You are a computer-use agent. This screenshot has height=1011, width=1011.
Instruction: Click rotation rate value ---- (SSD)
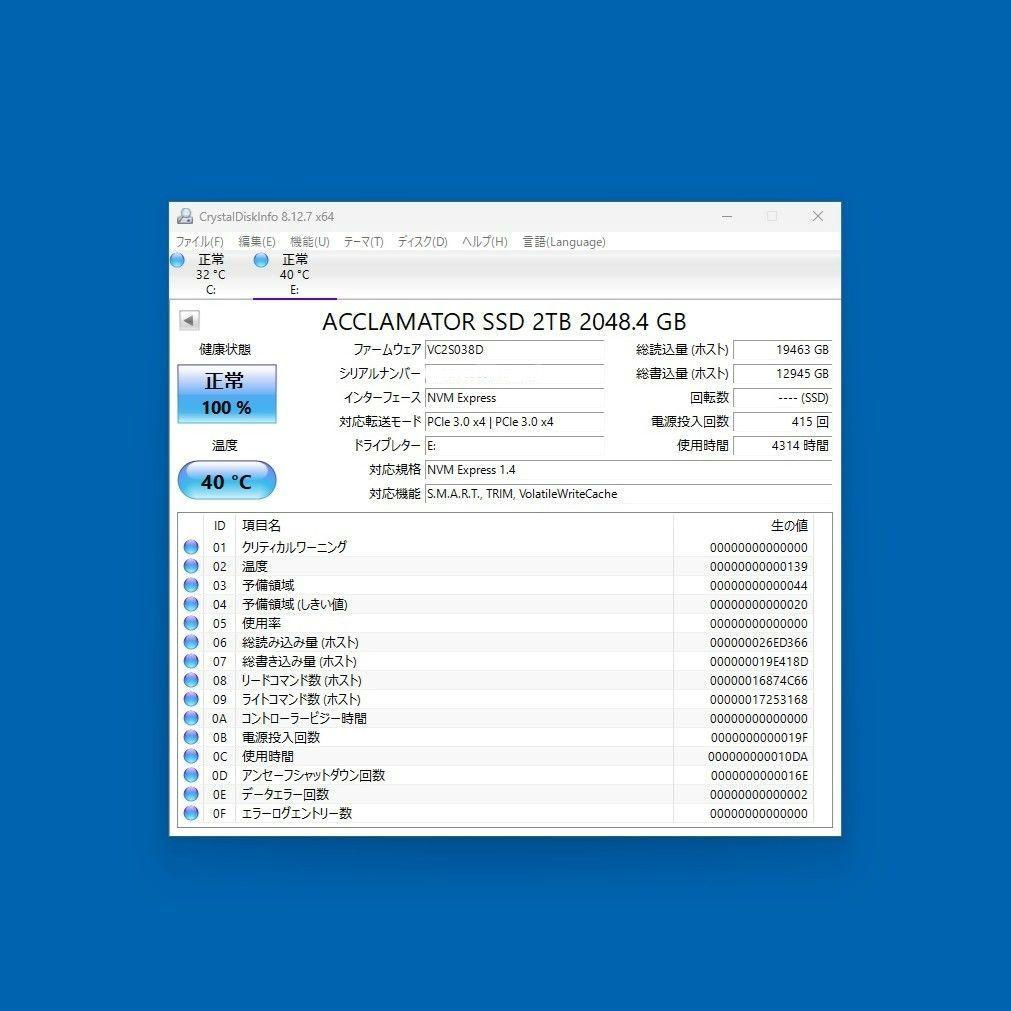783,398
